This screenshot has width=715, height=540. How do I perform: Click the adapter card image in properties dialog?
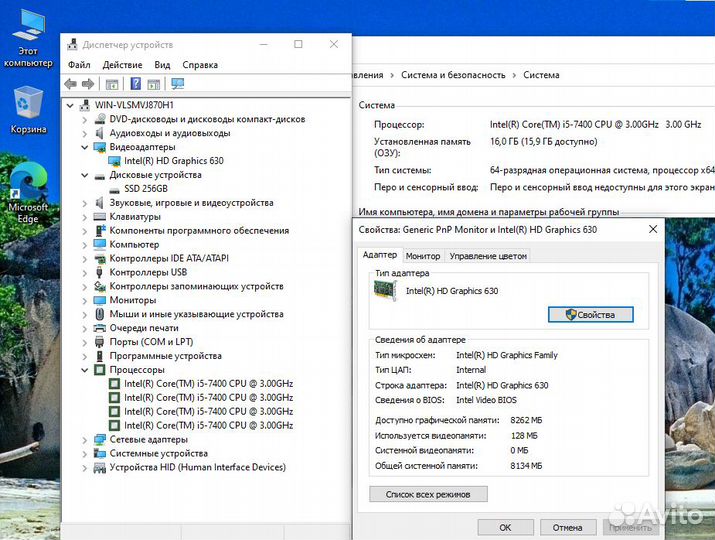(x=385, y=290)
